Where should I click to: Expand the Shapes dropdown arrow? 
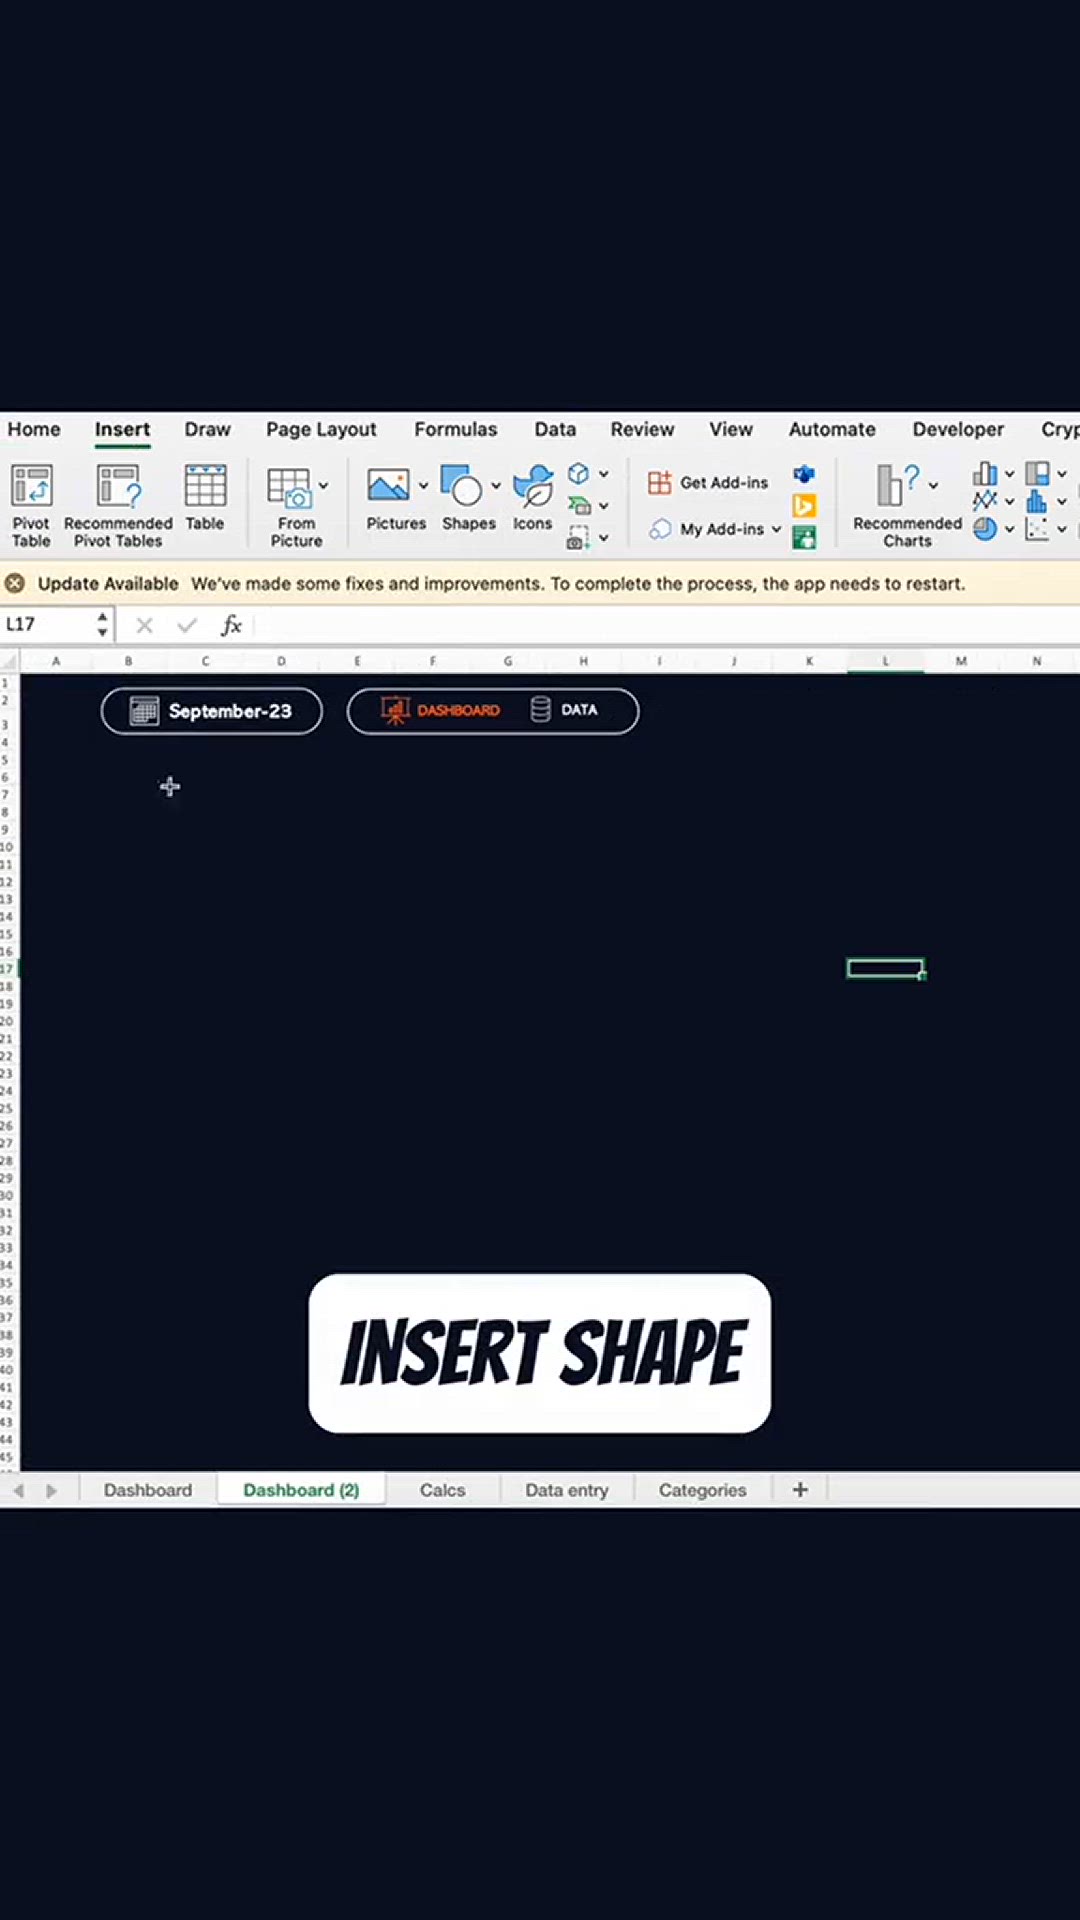point(496,486)
